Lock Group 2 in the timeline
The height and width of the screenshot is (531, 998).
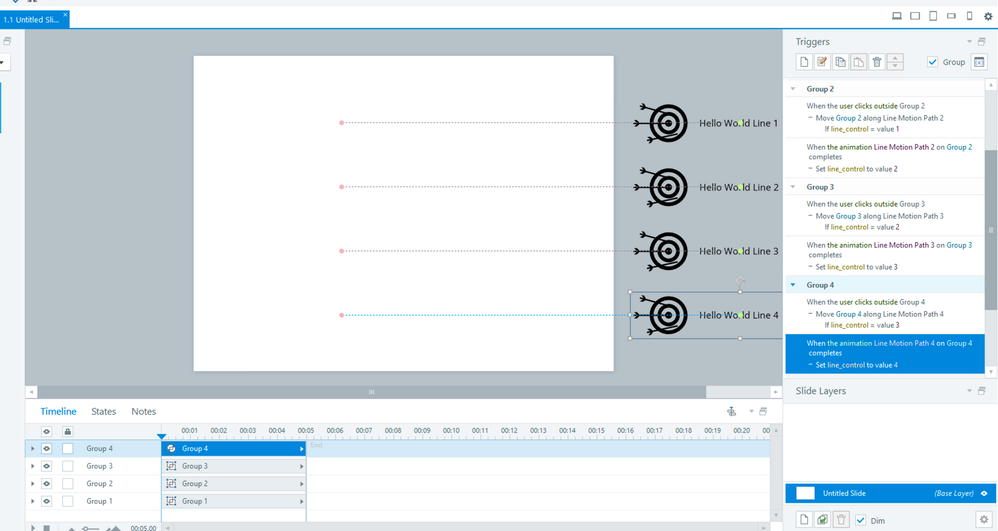tap(67, 483)
